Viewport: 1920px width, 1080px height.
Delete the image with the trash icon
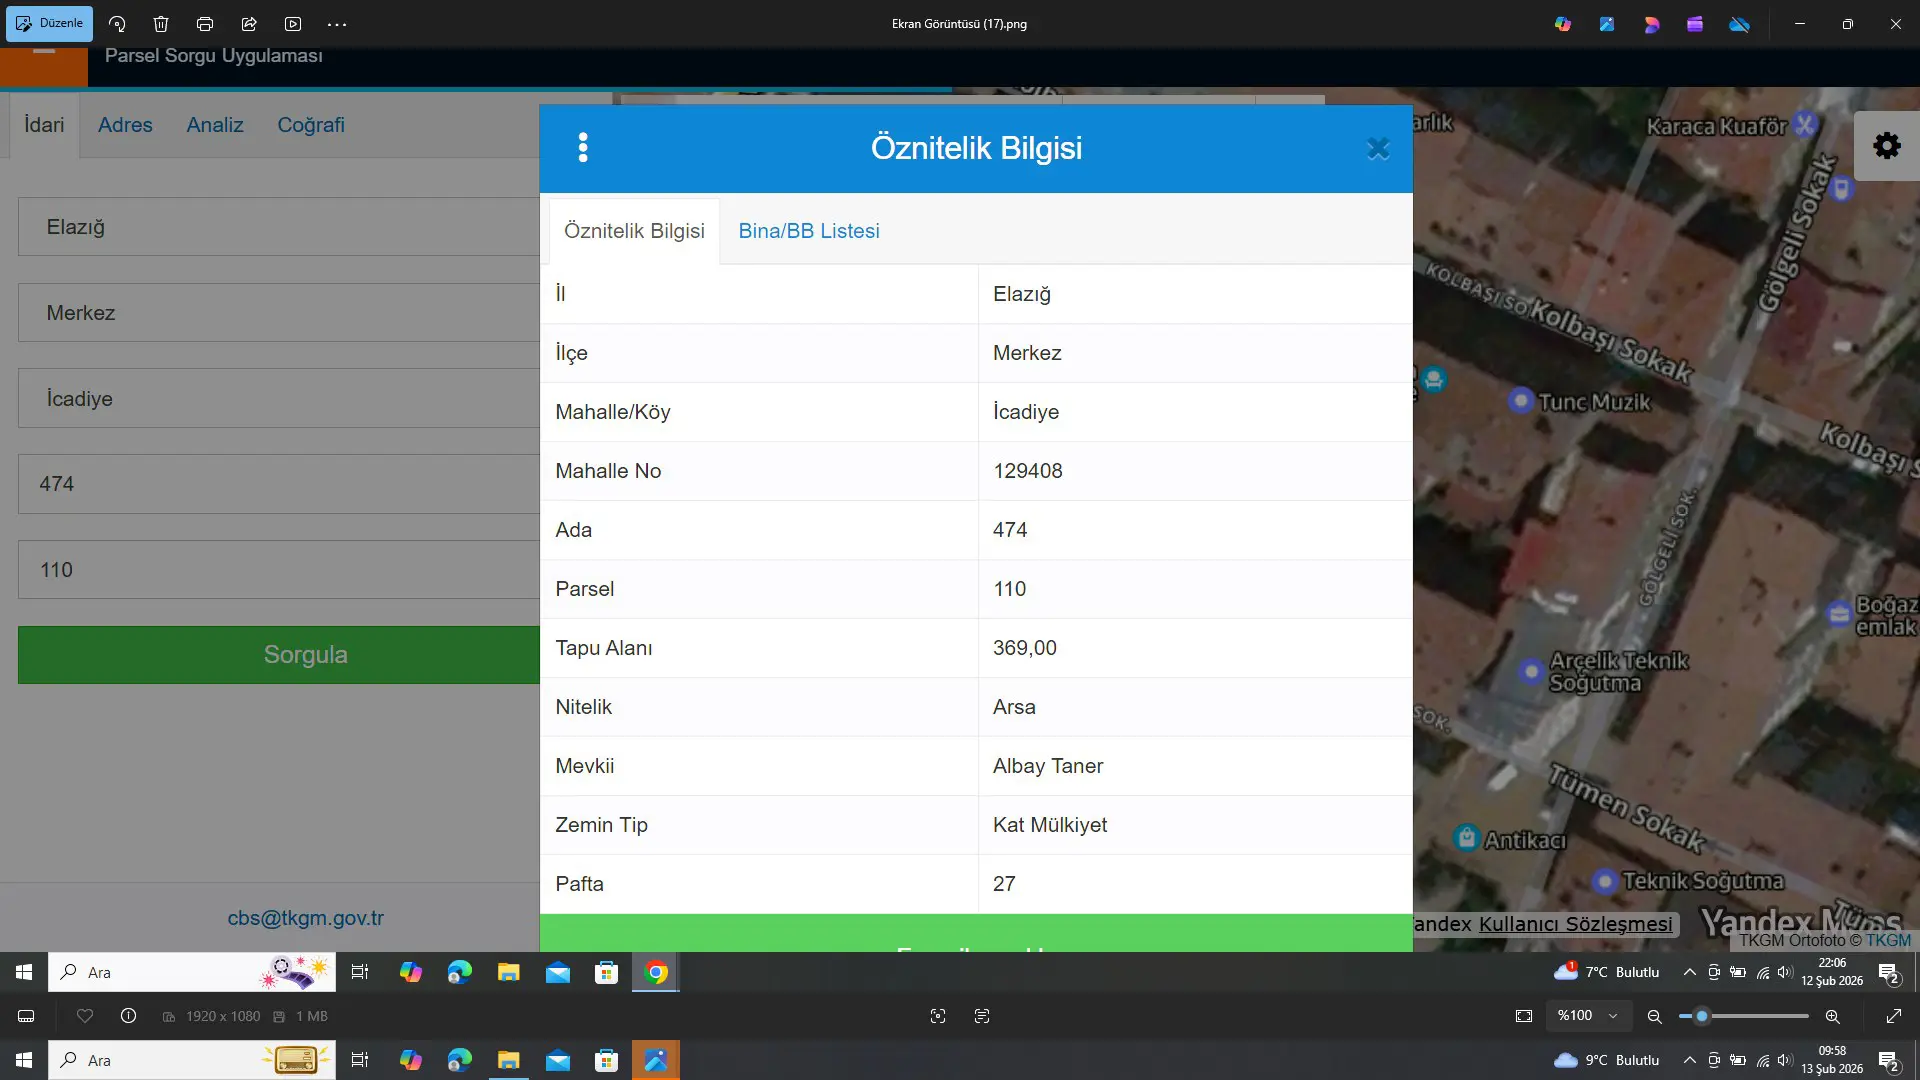point(161,24)
